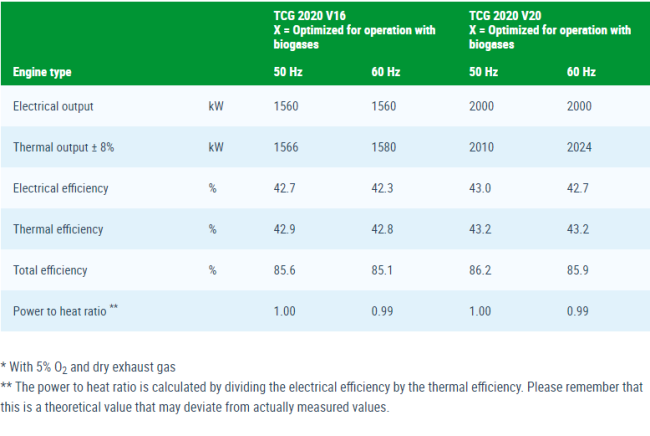Click the 85.1 total efficiency value
The width and height of the screenshot is (650, 436).
point(382,270)
